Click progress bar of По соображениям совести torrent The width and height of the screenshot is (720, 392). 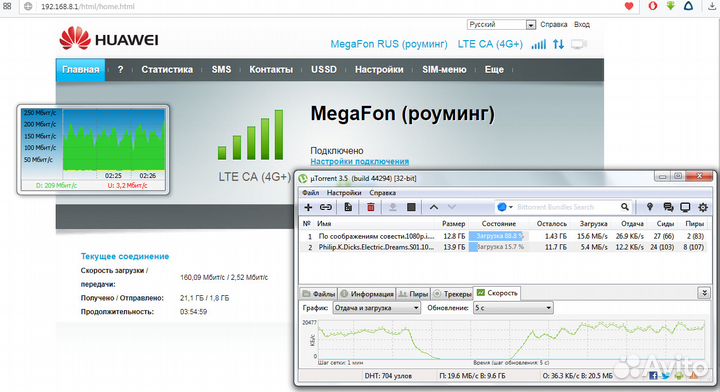point(499,236)
